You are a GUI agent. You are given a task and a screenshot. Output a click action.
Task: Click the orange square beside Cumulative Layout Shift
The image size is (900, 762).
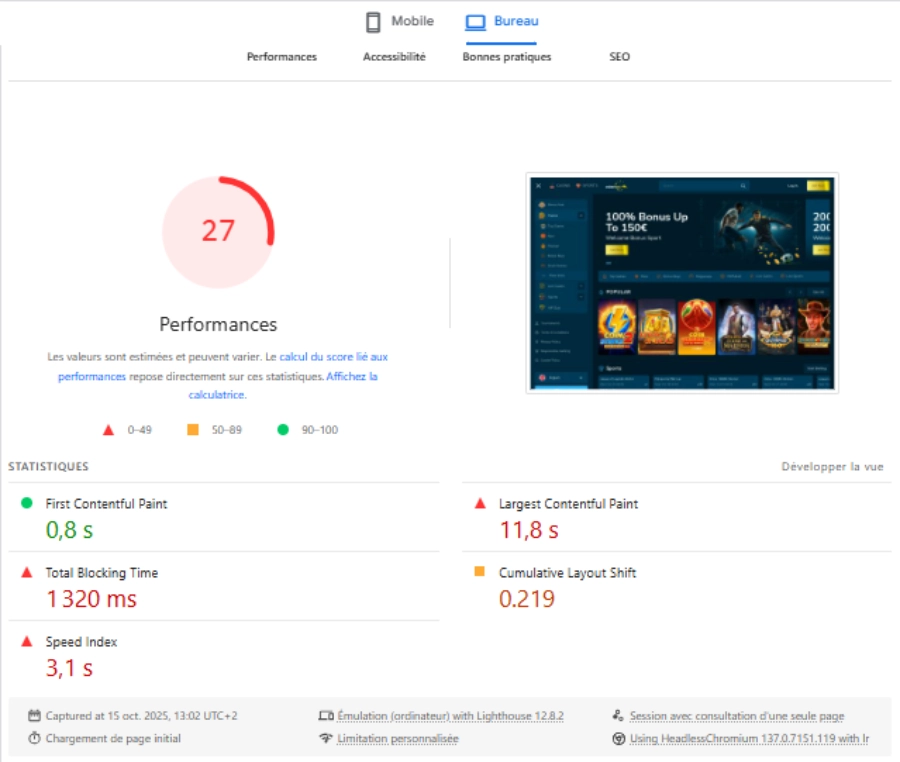click(x=479, y=572)
